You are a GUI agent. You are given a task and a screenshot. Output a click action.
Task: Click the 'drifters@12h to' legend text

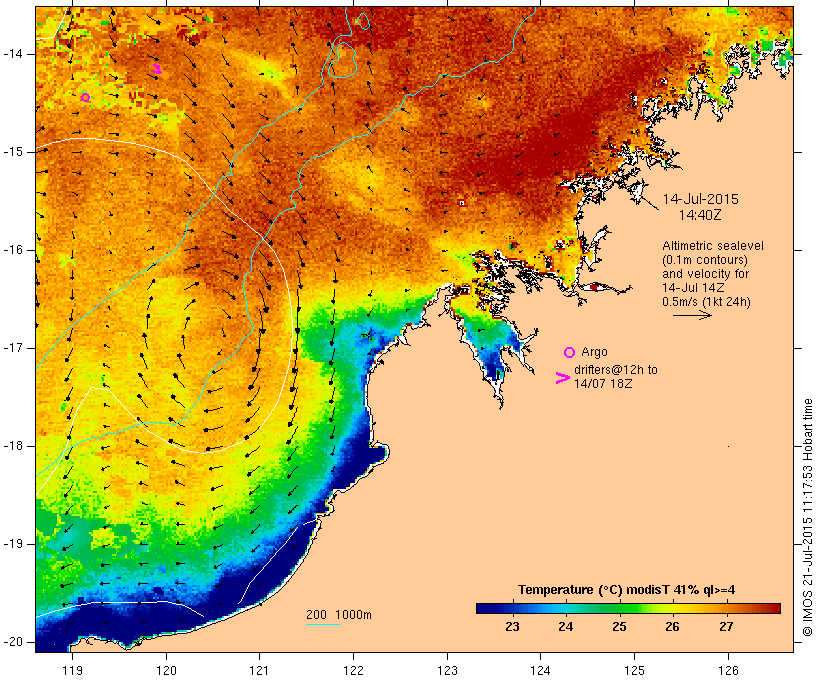click(x=616, y=370)
